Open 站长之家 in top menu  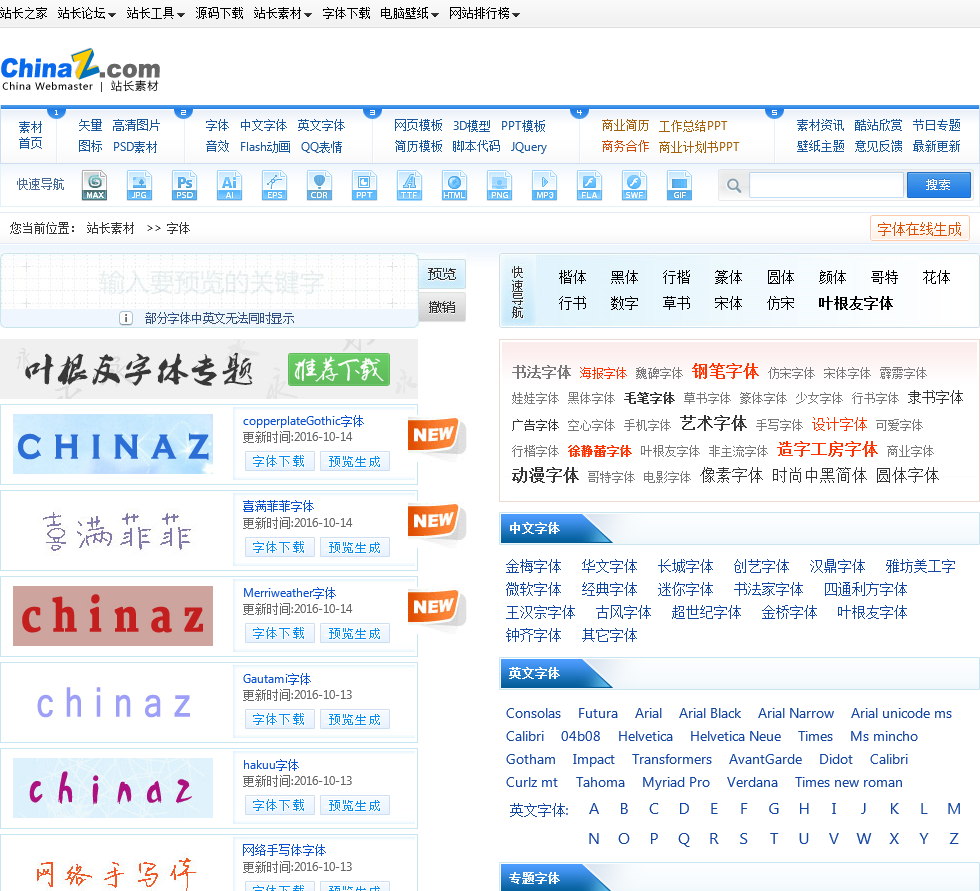[x=24, y=13]
